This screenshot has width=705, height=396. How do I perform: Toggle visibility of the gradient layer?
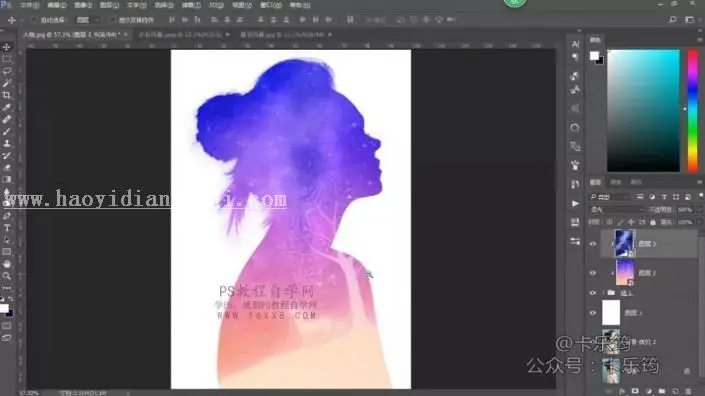click(x=593, y=273)
